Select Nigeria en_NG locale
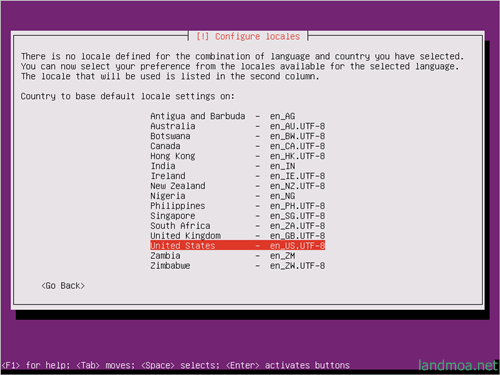This screenshot has width=500, height=375. [x=237, y=196]
